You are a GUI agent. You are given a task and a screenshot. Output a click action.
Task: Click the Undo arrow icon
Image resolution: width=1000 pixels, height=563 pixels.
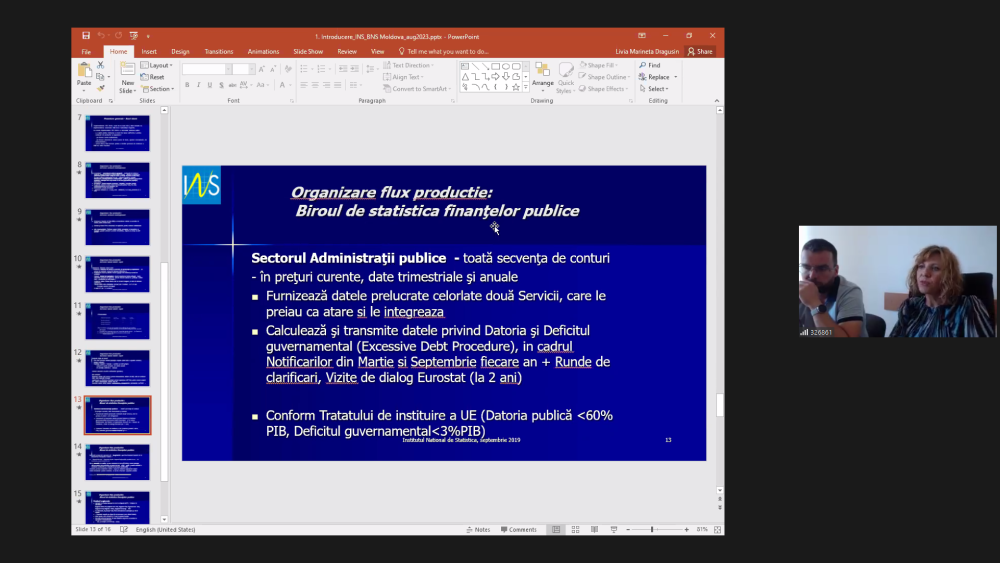tap(101, 36)
